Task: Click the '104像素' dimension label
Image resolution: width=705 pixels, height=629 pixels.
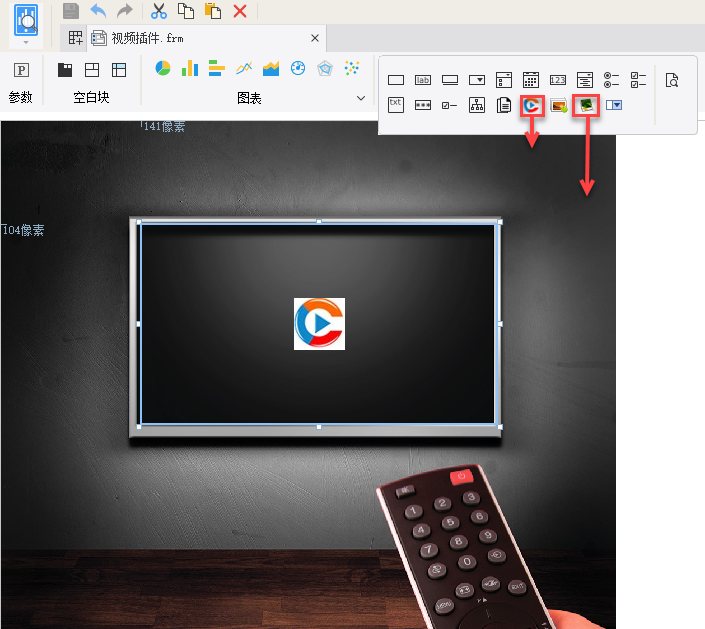Action: 23,230
